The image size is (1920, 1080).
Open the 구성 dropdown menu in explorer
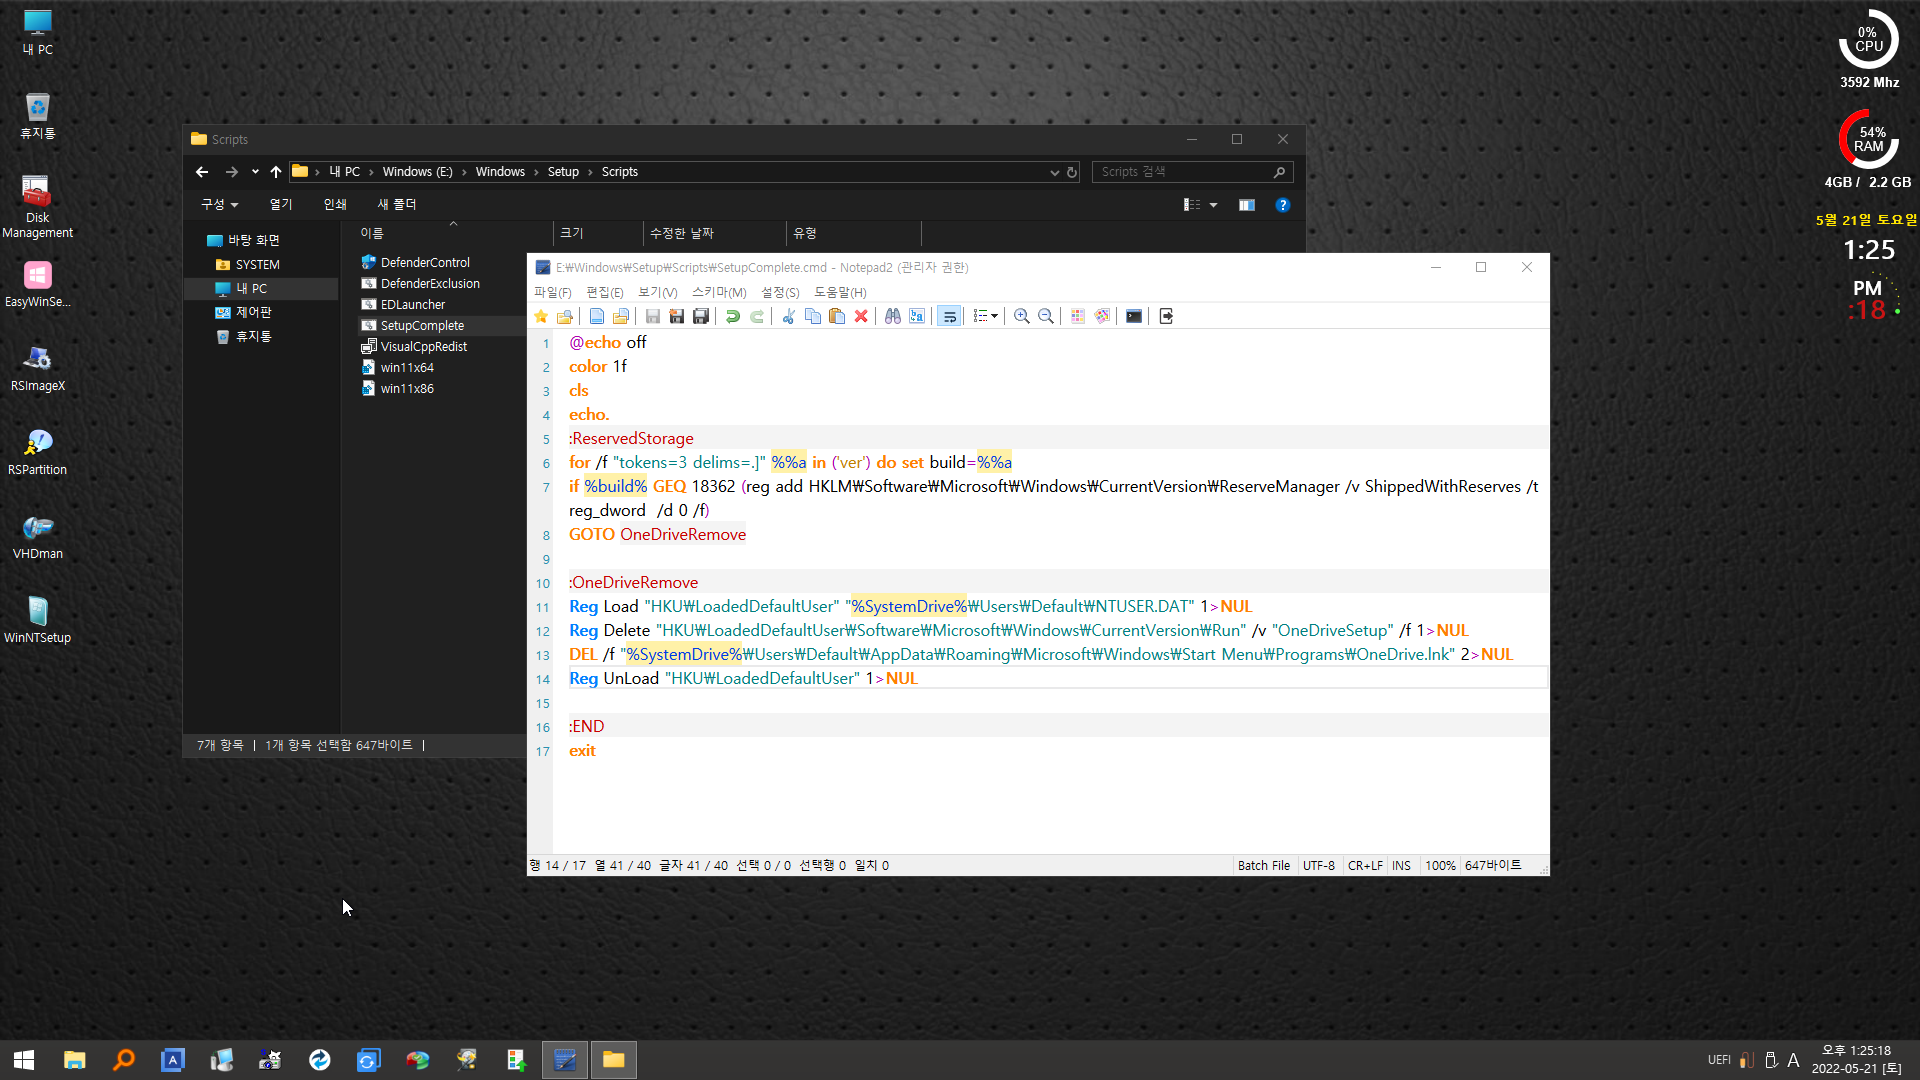point(220,205)
